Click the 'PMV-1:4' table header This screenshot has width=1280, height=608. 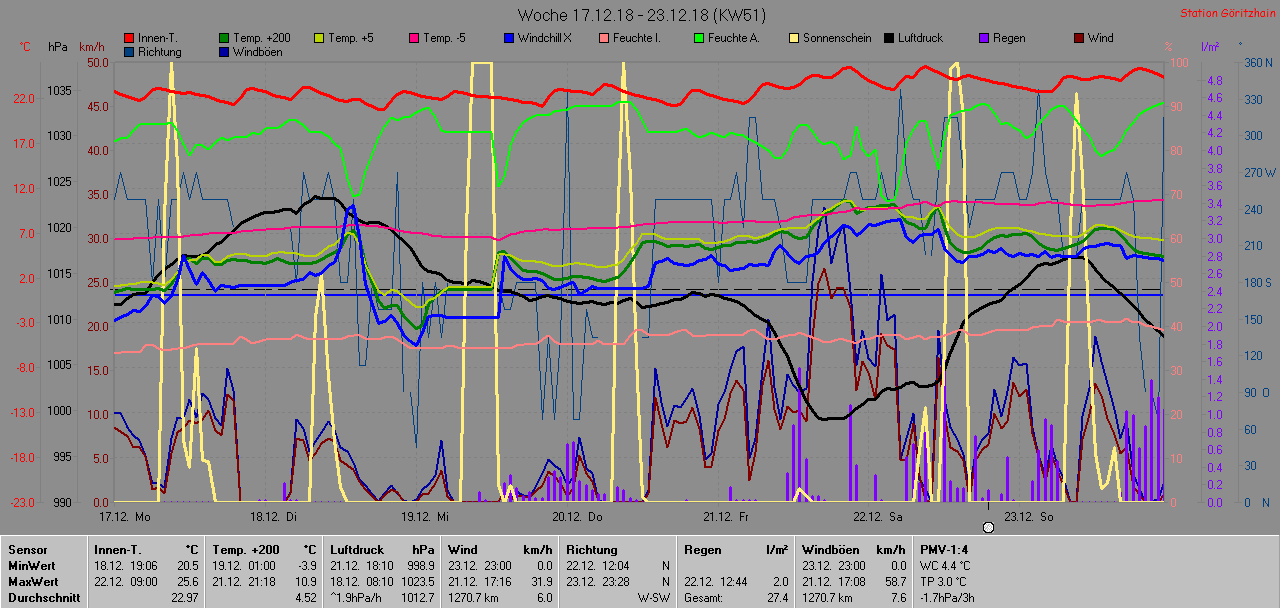[x=944, y=549]
